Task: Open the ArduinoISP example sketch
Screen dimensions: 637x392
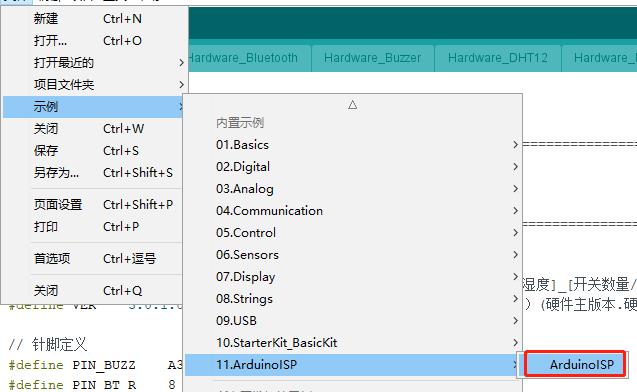Action: click(574, 364)
